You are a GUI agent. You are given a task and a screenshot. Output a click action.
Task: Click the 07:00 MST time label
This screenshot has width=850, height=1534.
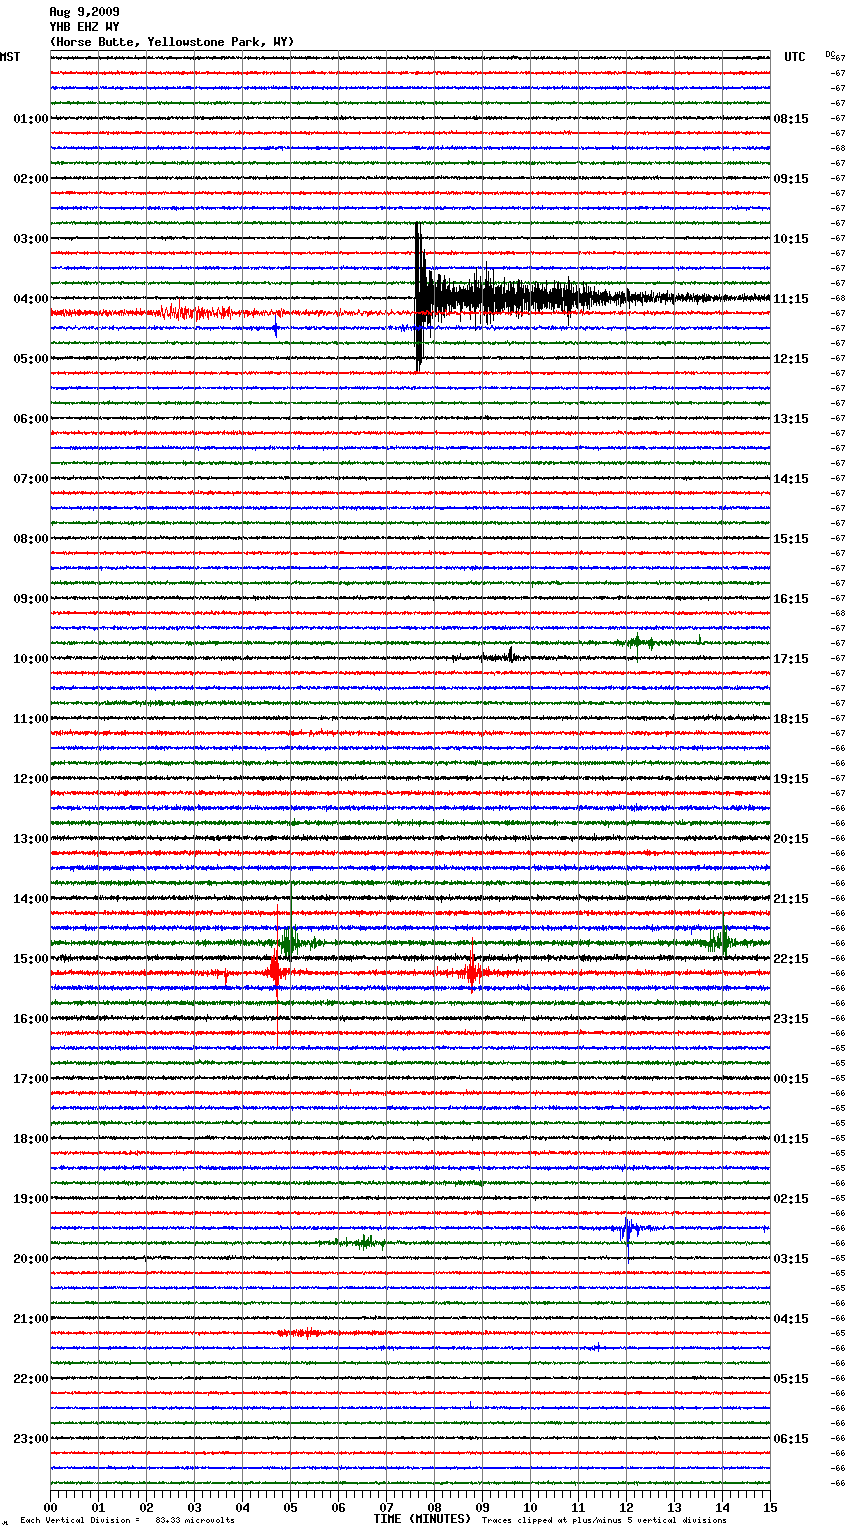pyautogui.click(x=31, y=479)
